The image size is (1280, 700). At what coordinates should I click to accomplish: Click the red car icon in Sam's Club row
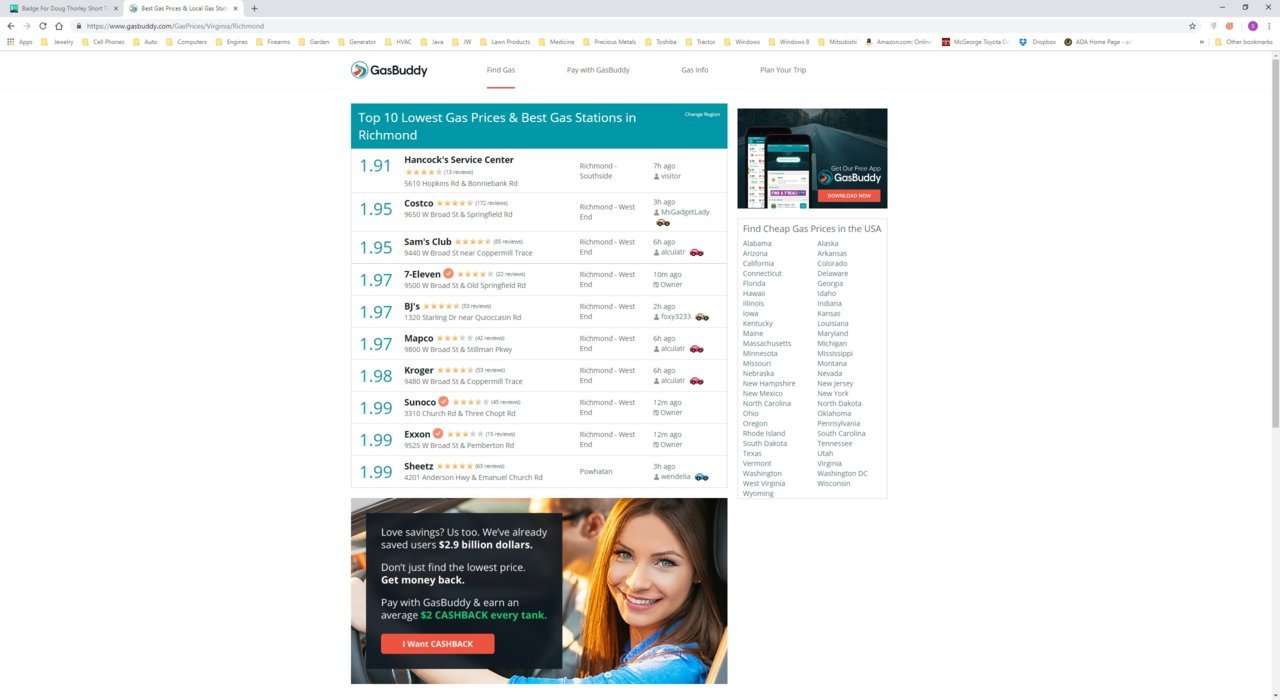click(696, 252)
